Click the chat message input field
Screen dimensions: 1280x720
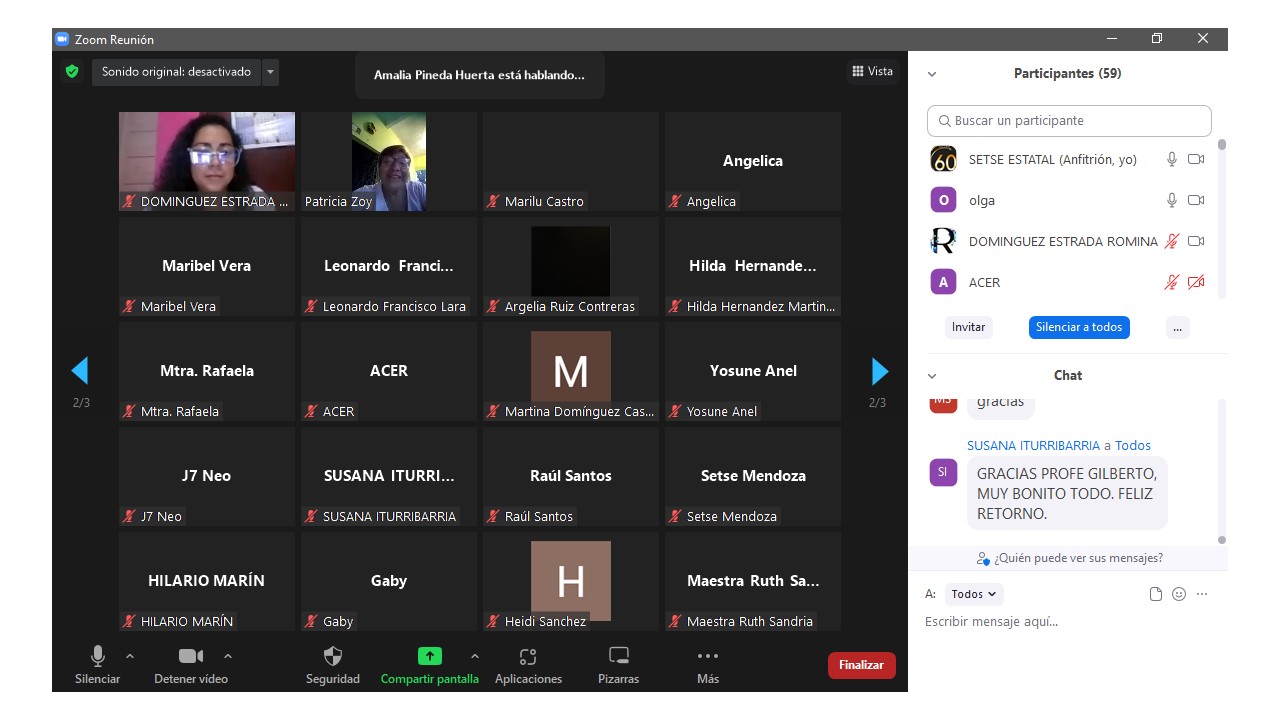[1068, 622]
